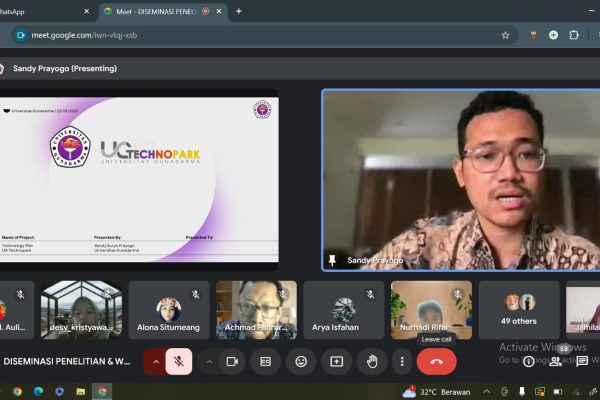Click the DISEMINASI PENELITIAN meeting title
600x400 pixels.
pyautogui.click(x=67, y=361)
